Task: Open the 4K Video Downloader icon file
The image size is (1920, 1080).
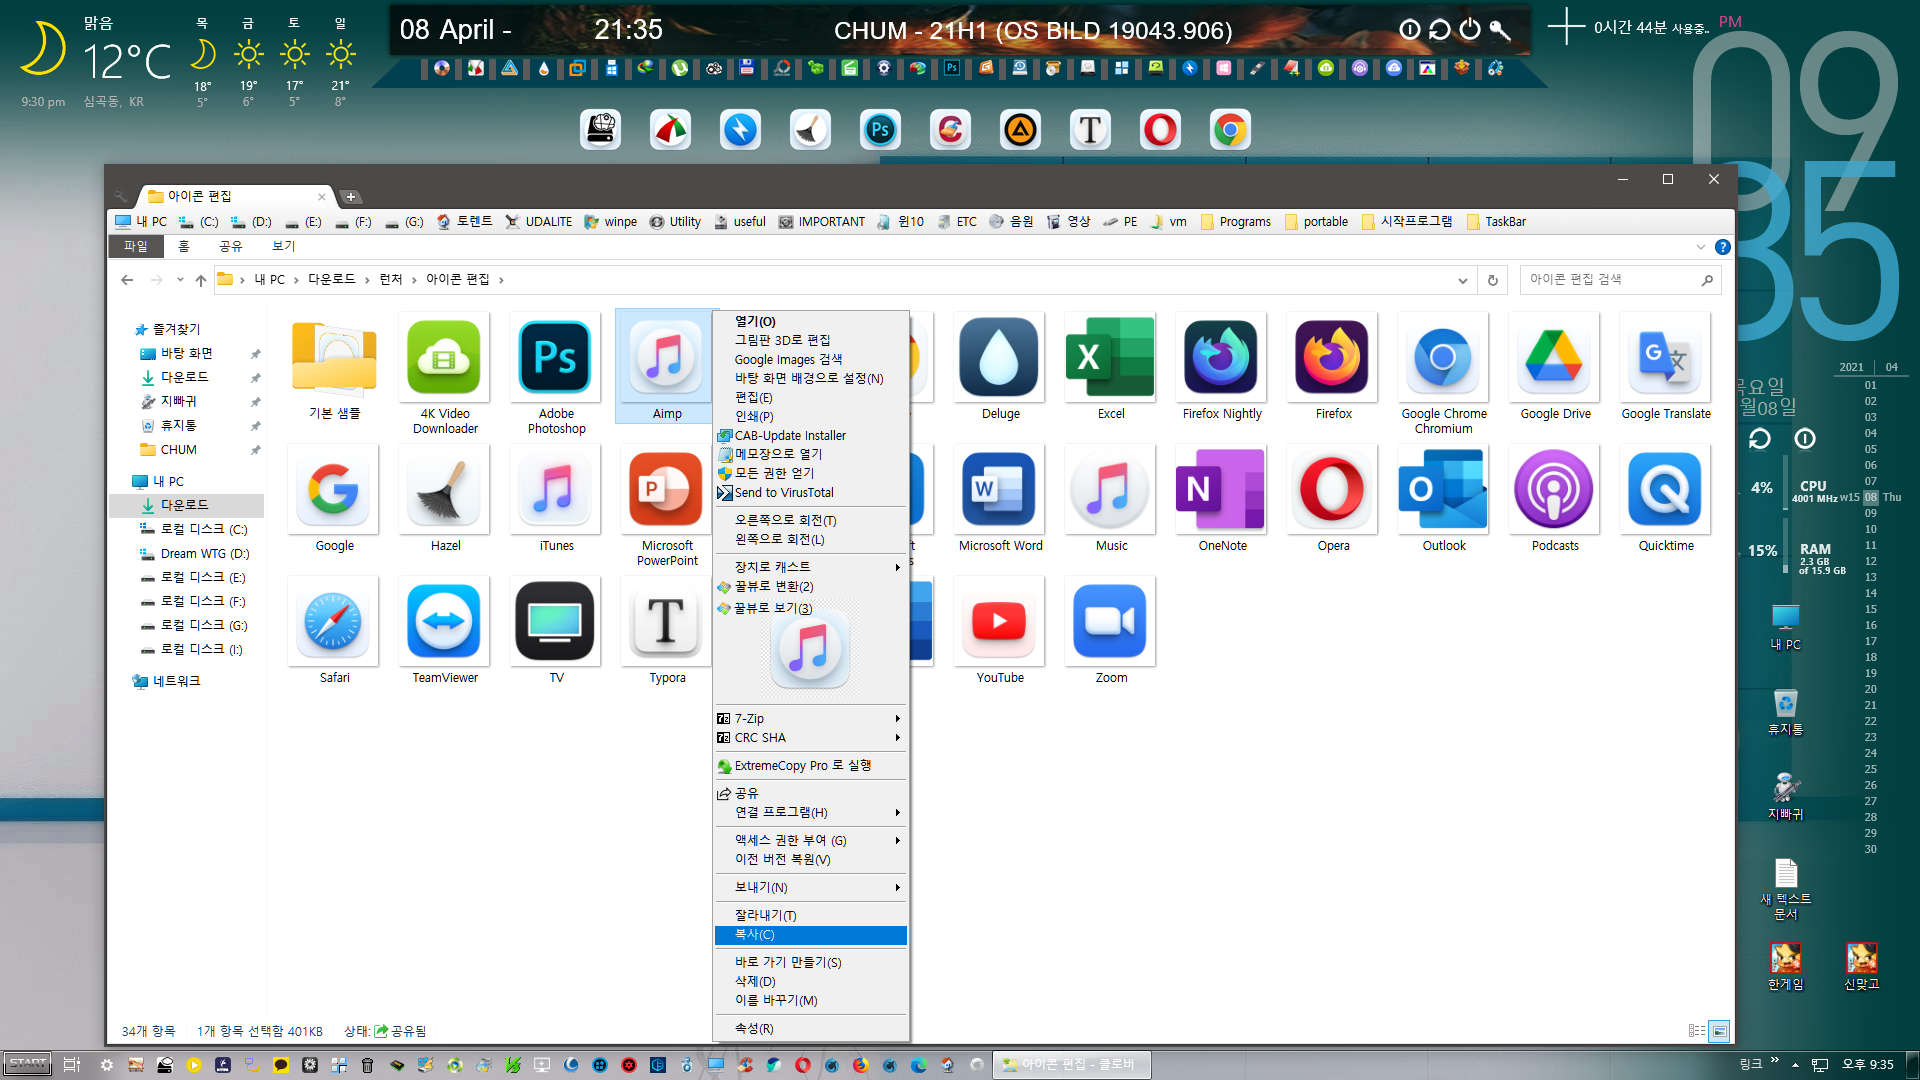Action: 444,372
